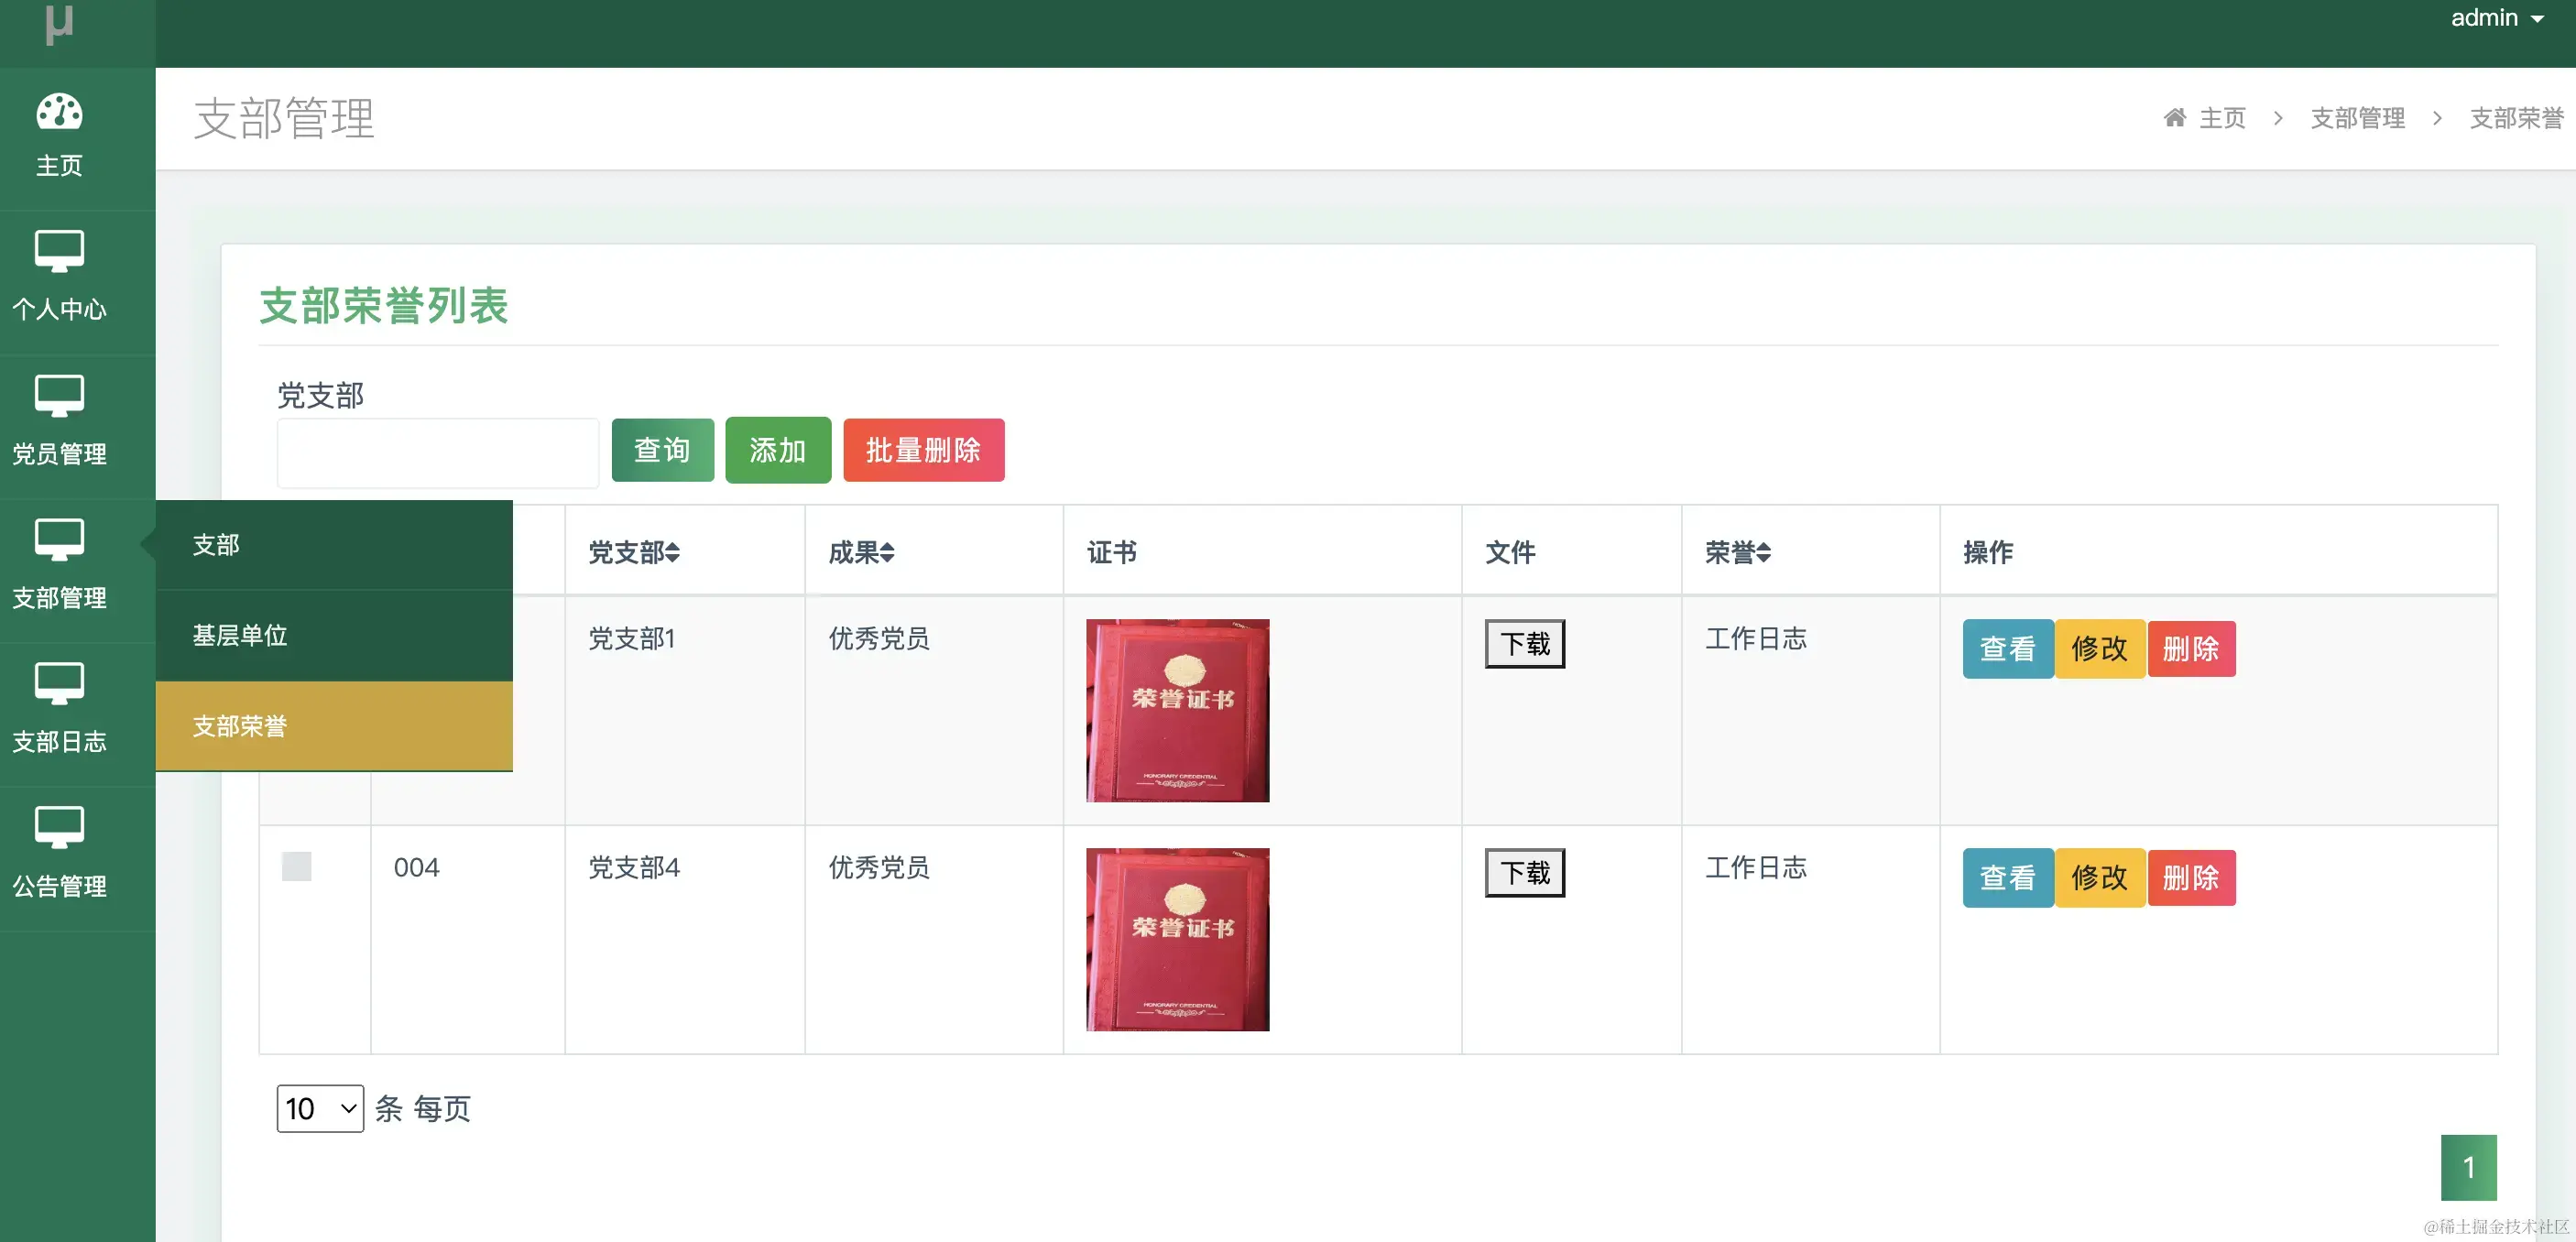Select 支部荣誉 from the submenu
The height and width of the screenshot is (1242, 2576).
coord(238,727)
